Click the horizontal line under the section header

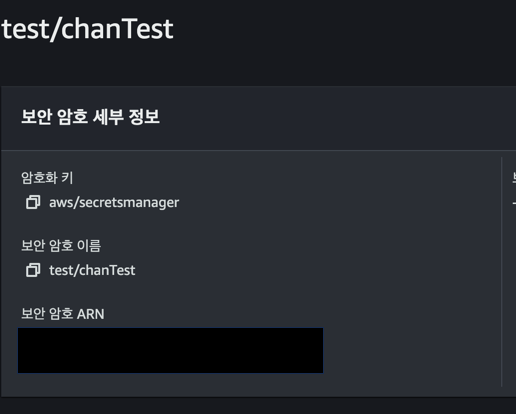point(259,150)
